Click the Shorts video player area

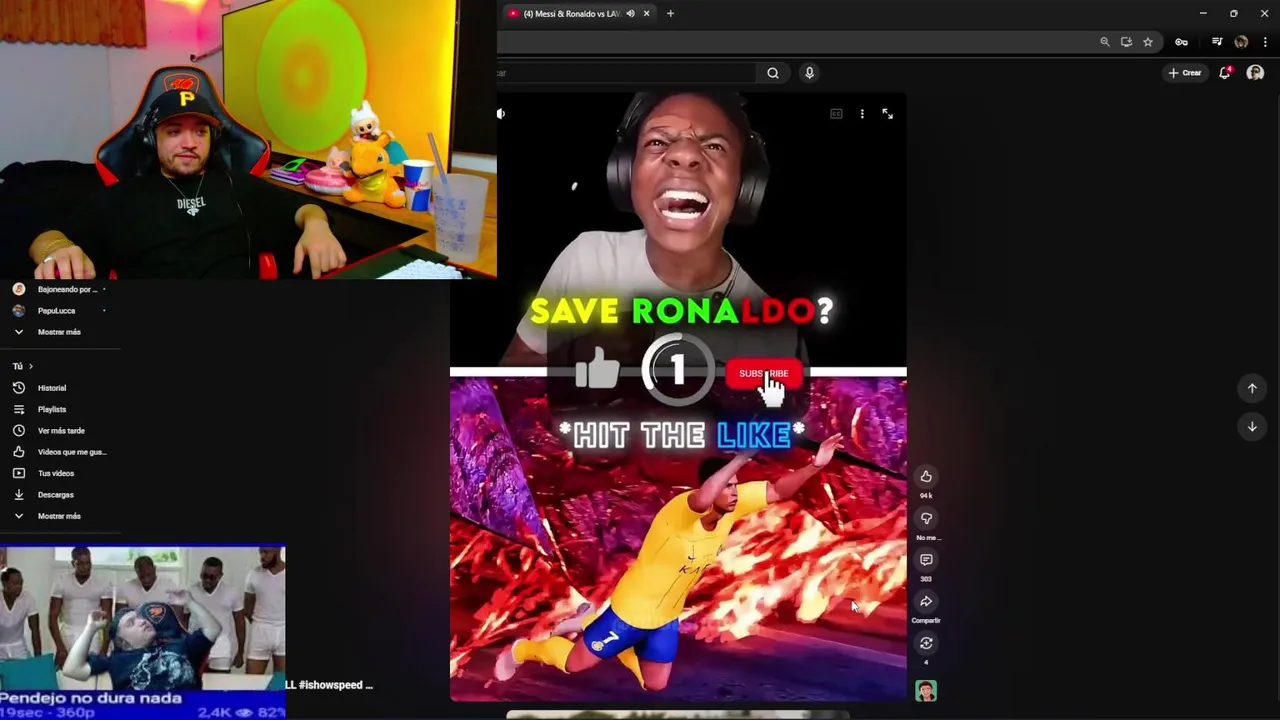point(678,398)
